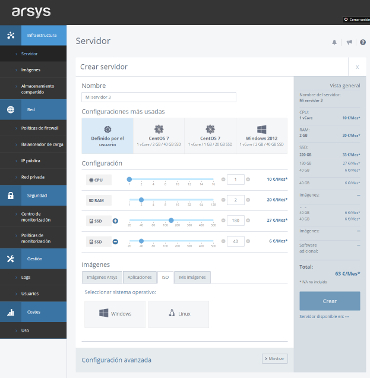Select the Windows 2012 preset card
Screen dimensions: 370x378
[x=262, y=136]
